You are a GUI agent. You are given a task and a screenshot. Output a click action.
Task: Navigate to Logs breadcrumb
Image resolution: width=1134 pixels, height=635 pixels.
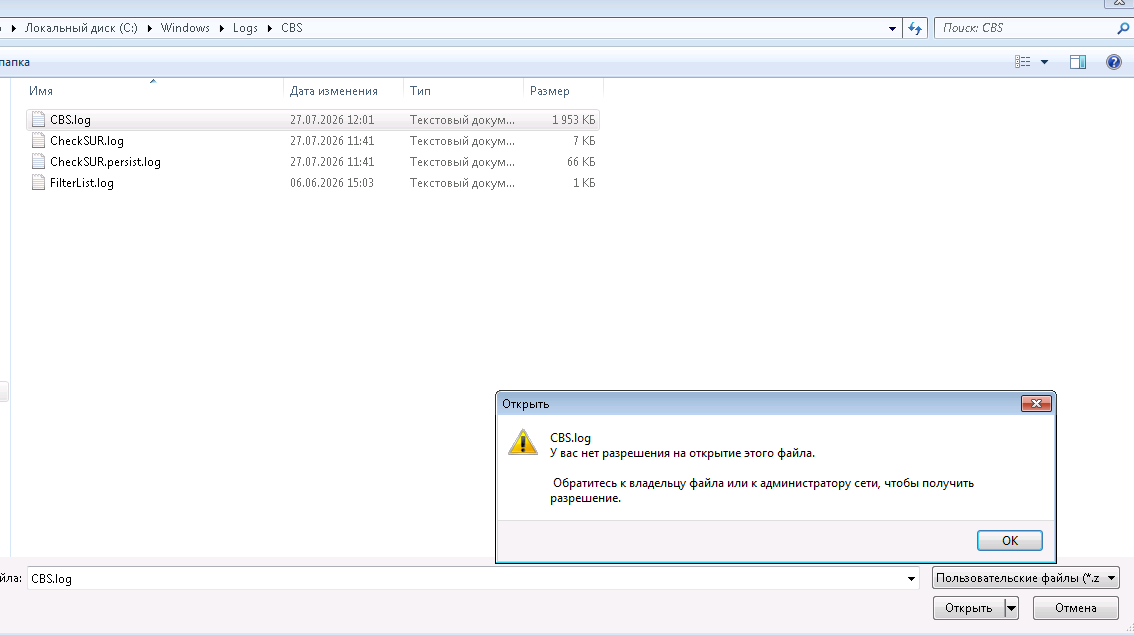(x=245, y=28)
